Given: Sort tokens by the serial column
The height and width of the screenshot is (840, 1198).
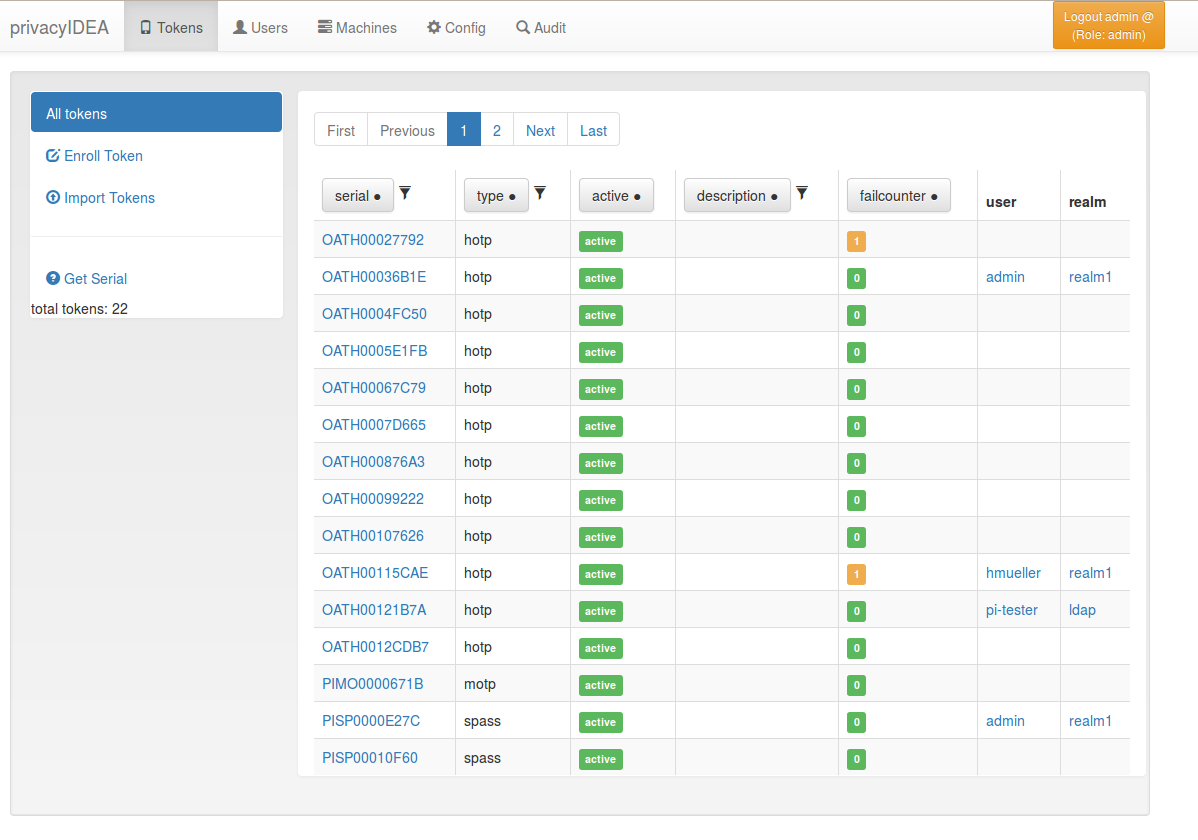Looking at the screenshot, I should 357,195.
